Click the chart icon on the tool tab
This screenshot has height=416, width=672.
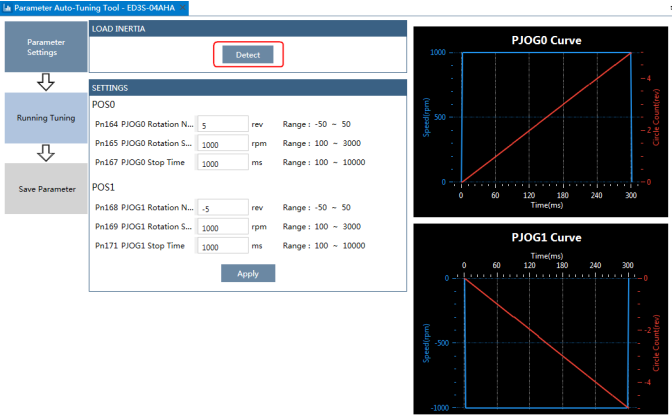(x=6, y=8)
